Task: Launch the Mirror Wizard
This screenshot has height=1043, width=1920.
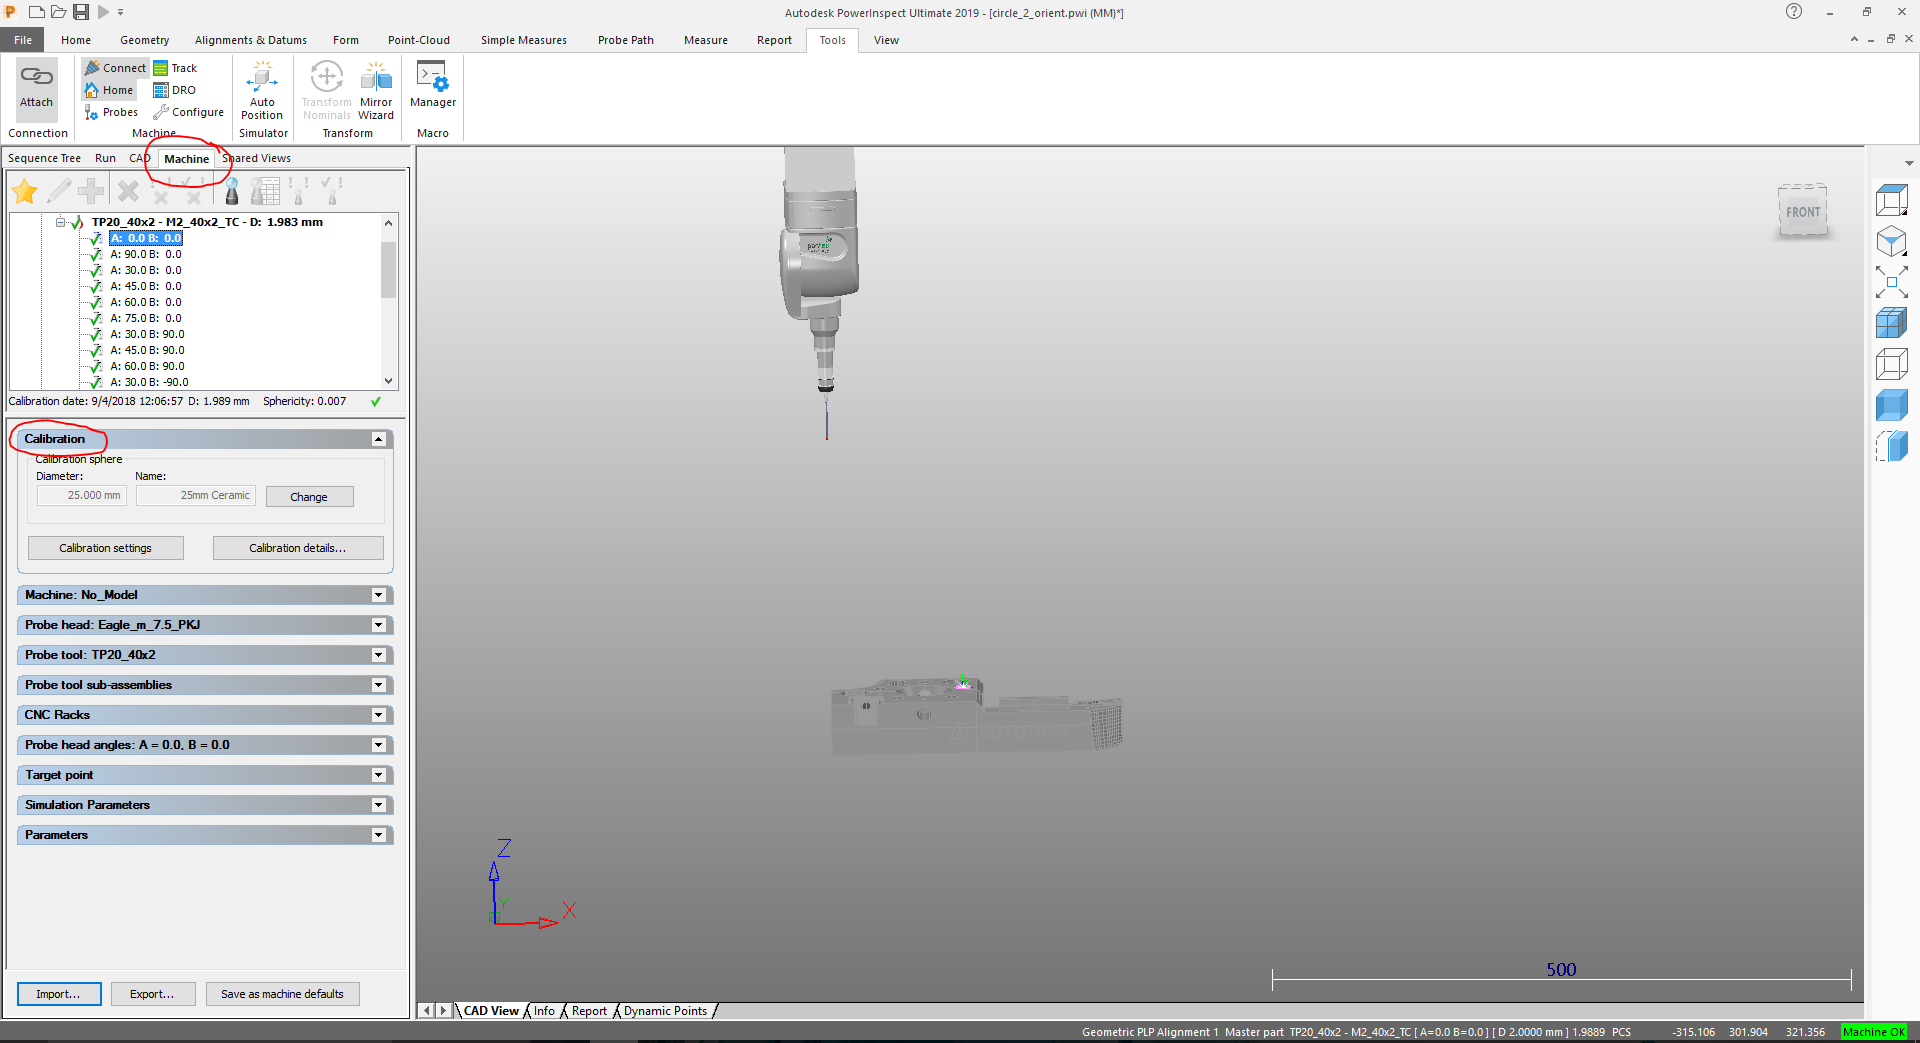Action: (376, 90)
